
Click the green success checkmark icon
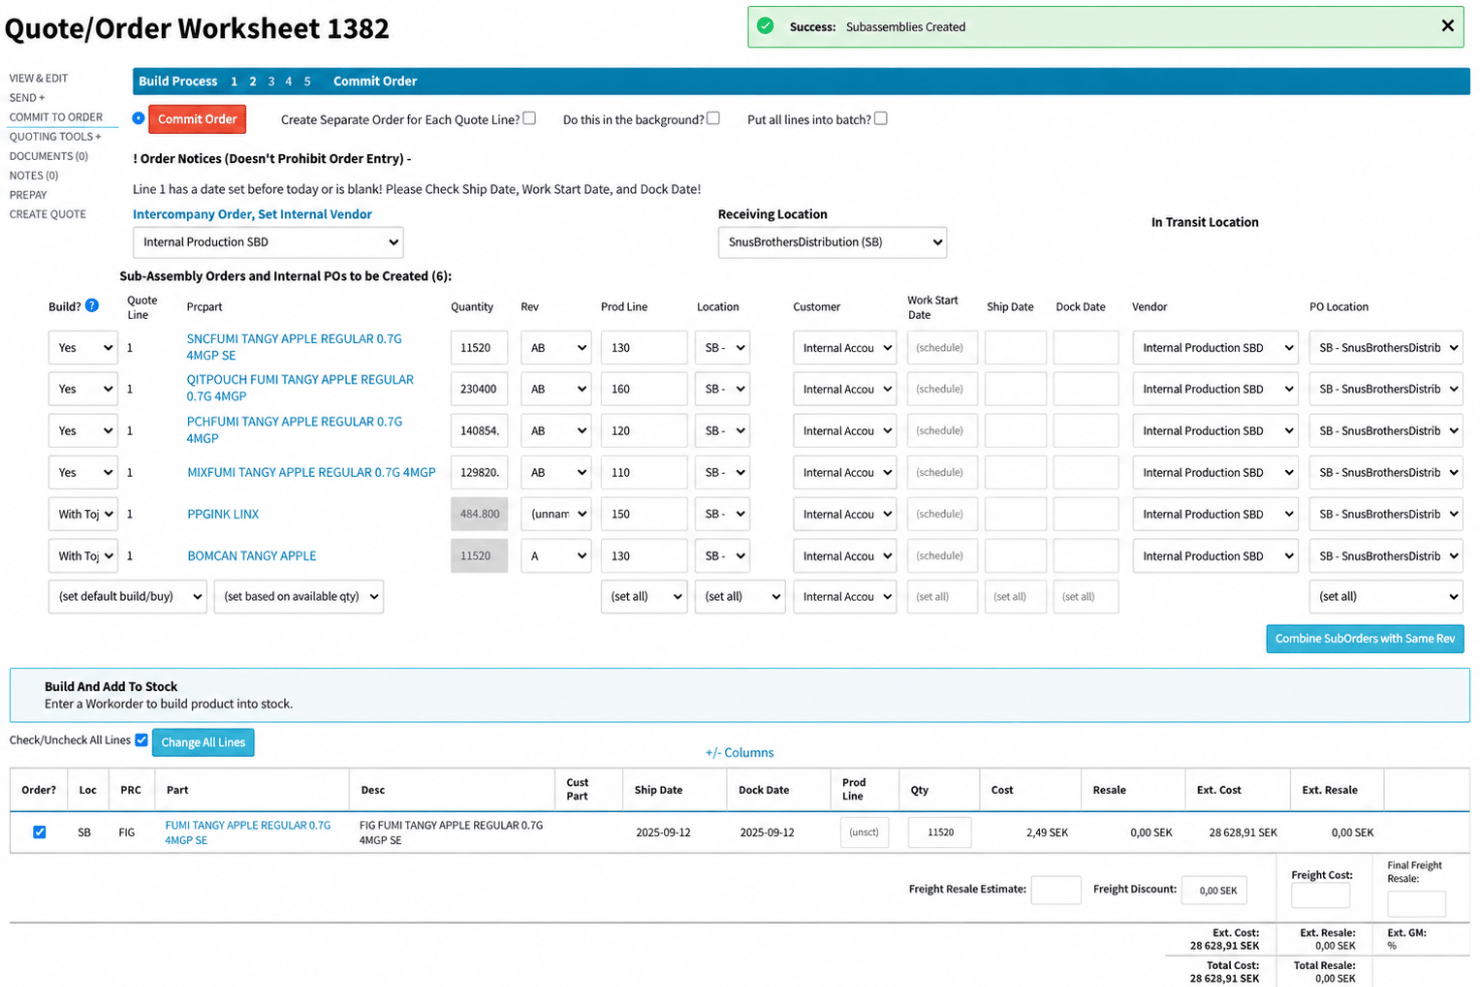tap(766, 26)
